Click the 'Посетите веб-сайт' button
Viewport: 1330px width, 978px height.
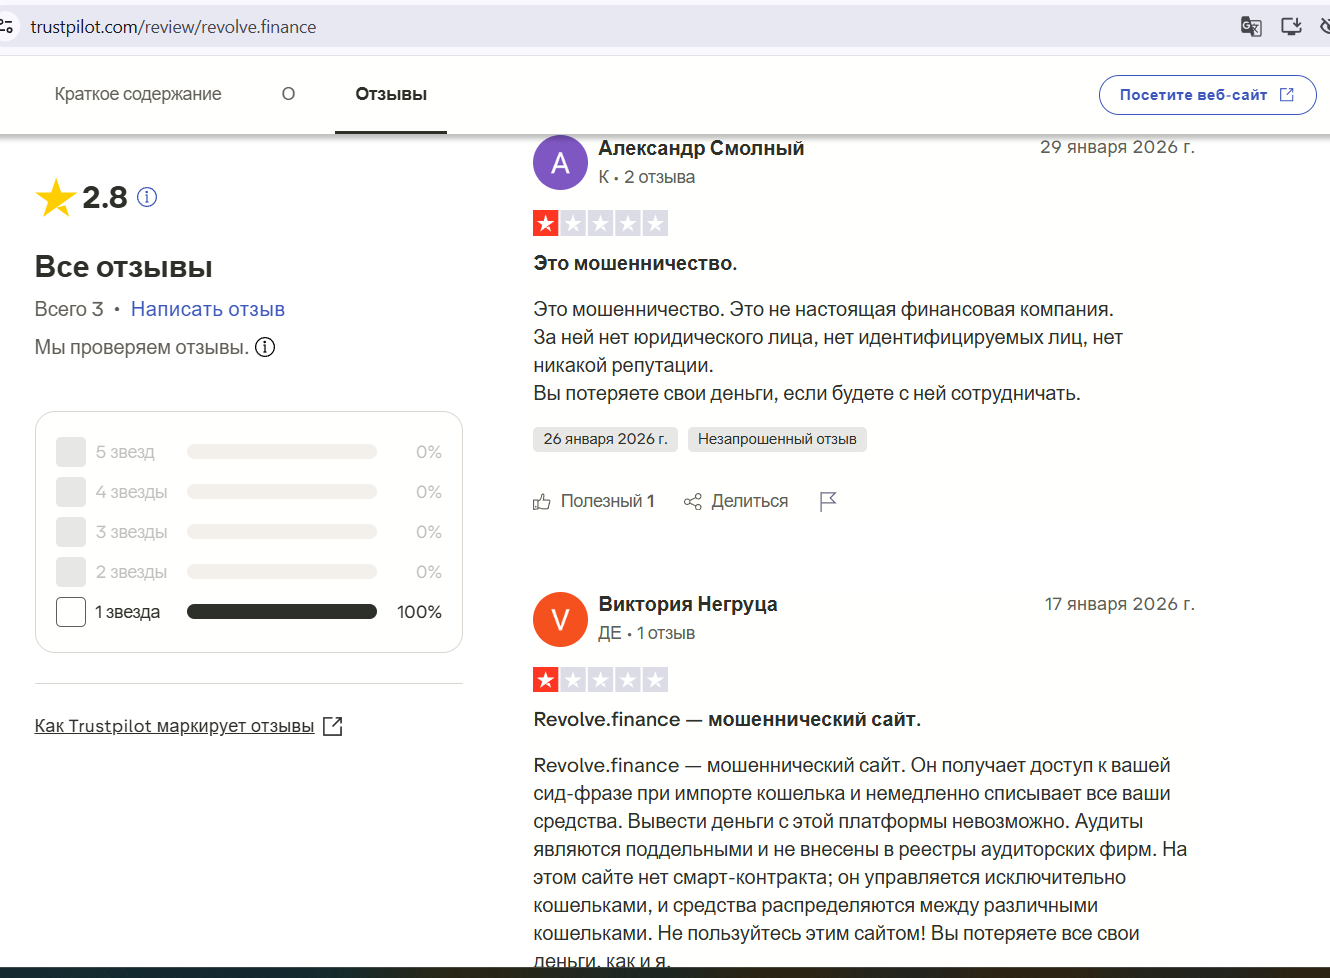[x=1207, y=94]
